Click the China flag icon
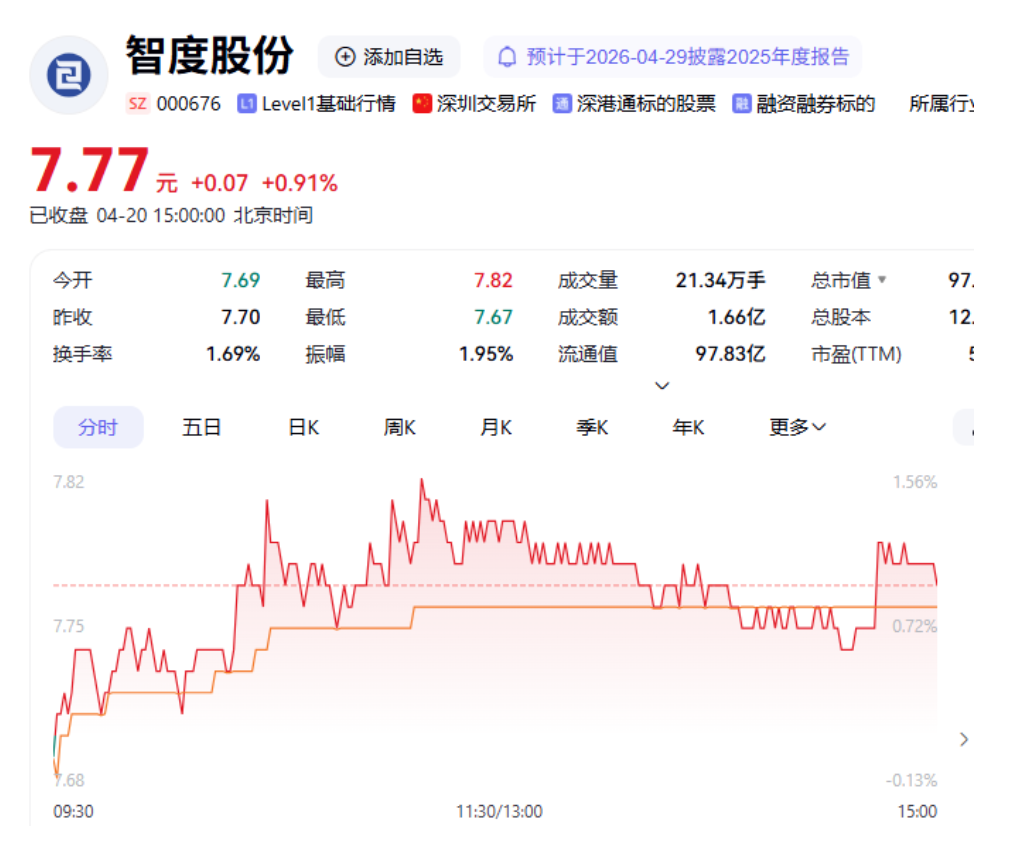This screenshot has width=1014, height=855. [422, 103]
